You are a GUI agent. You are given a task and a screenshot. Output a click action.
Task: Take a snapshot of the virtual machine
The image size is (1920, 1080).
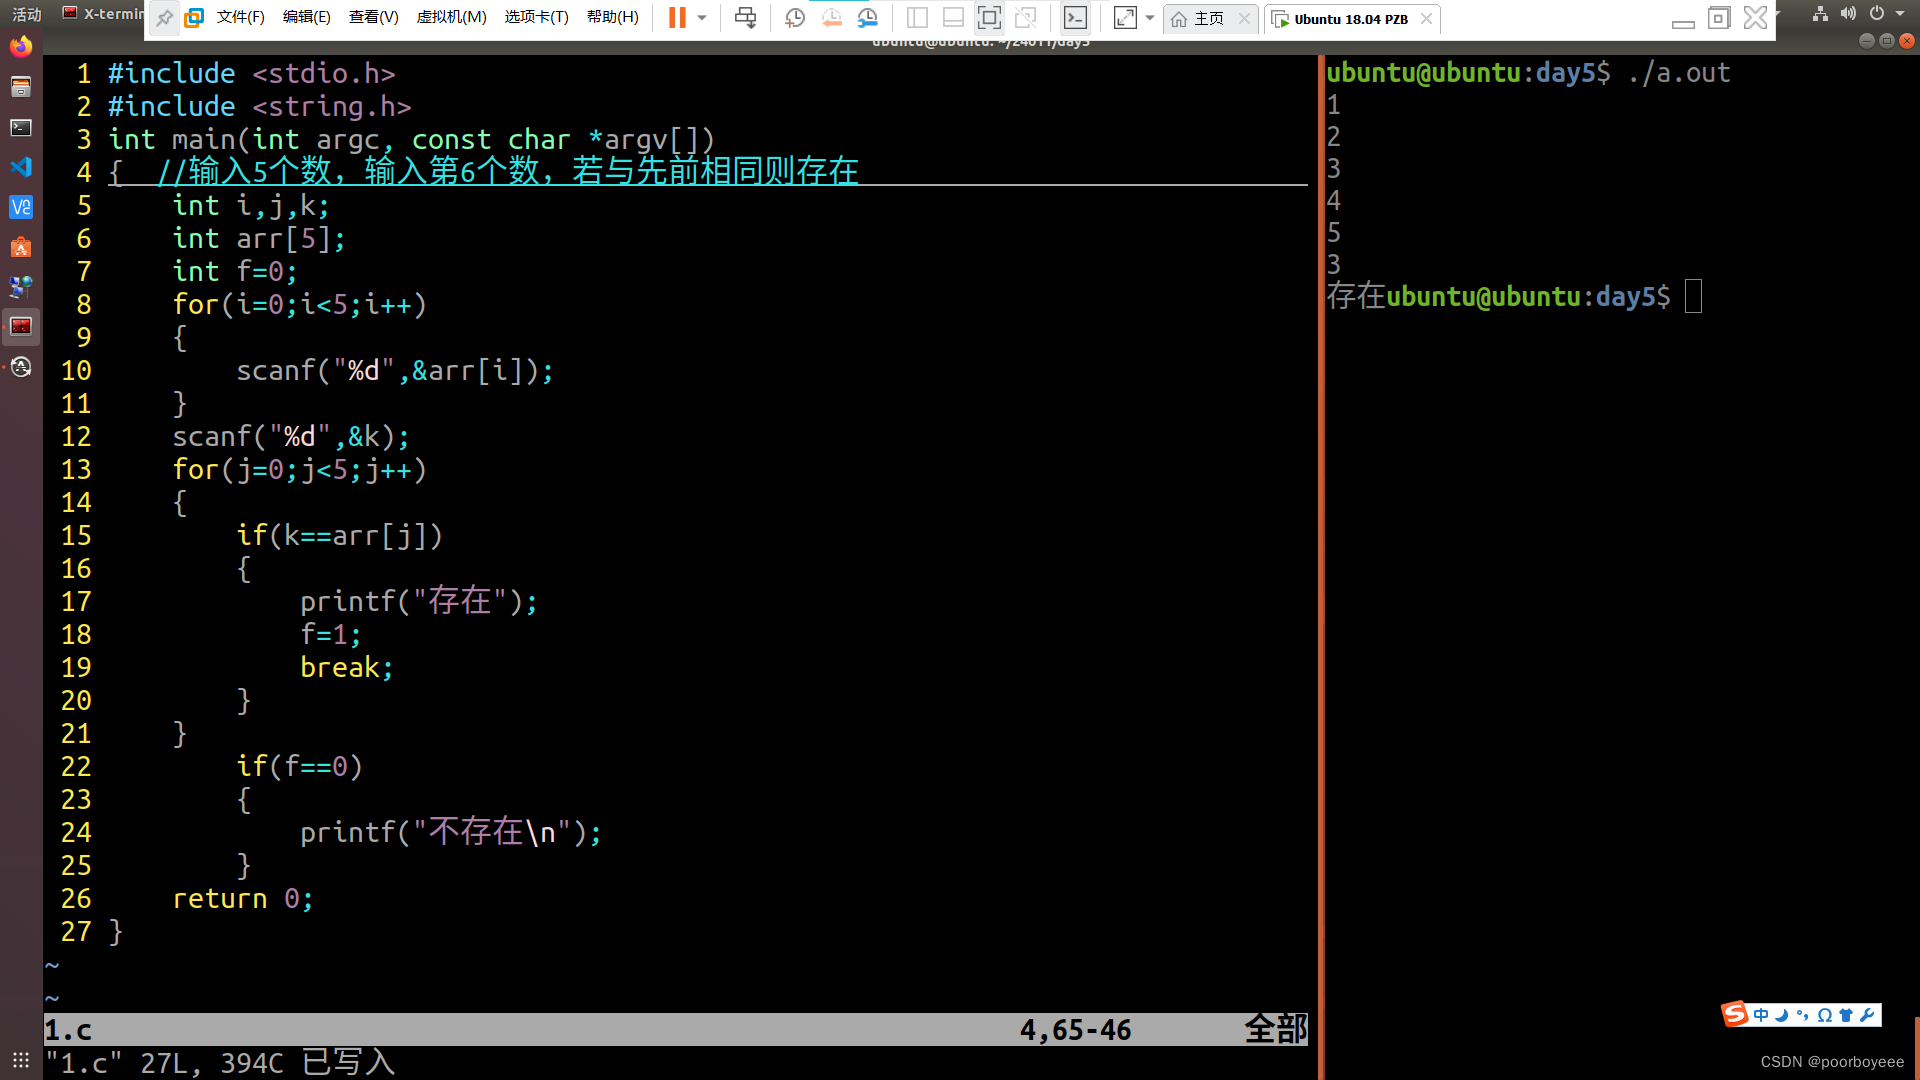(x=795, y=17)
